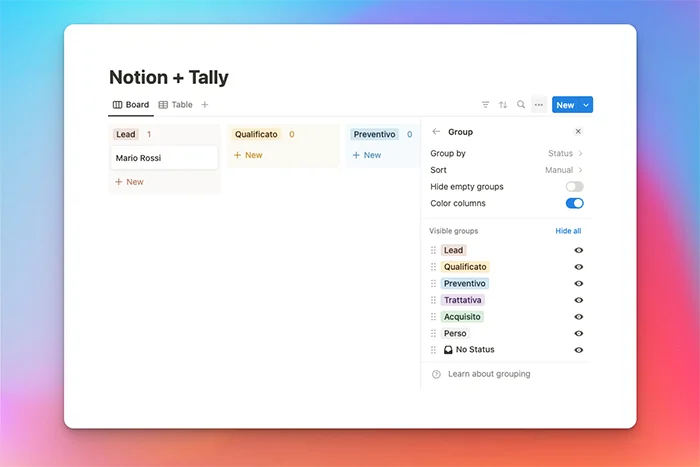The image size is (700, 467).
Task: Hide the Acquisito group with eye icon
Action: [x=579, y=317]
